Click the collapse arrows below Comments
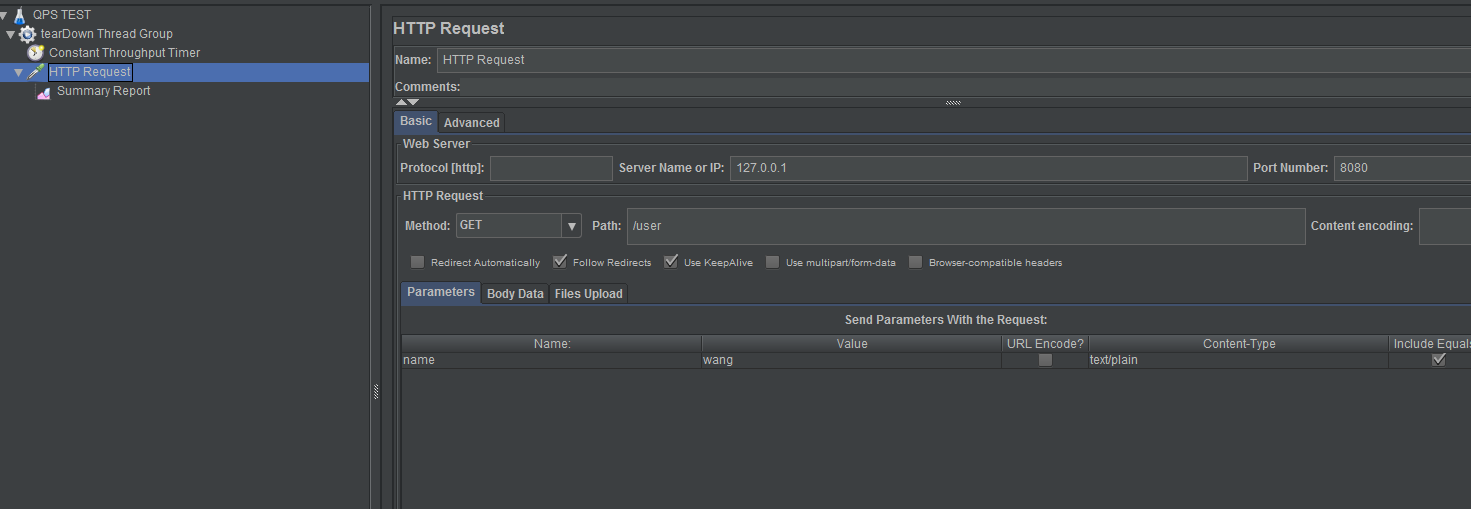Image resolution: width=1471 pixels, height=509 pixels. [407, 102]
